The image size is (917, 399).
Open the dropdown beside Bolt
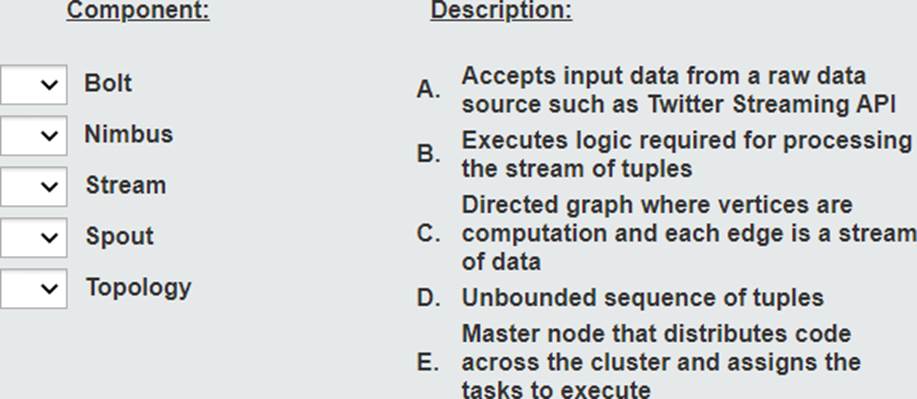point(33,85)
